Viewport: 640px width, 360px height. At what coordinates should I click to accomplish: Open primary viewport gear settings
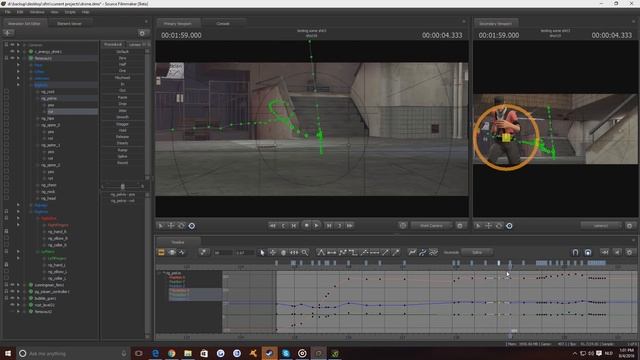click(460, 226)
